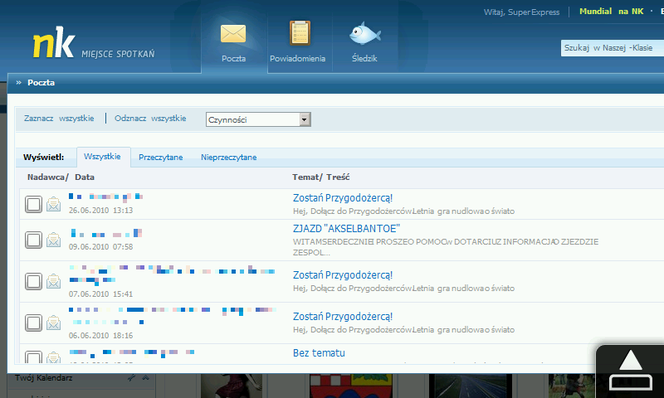
Task: Open the Śledzik fish icon
Action: coord(365,33)
